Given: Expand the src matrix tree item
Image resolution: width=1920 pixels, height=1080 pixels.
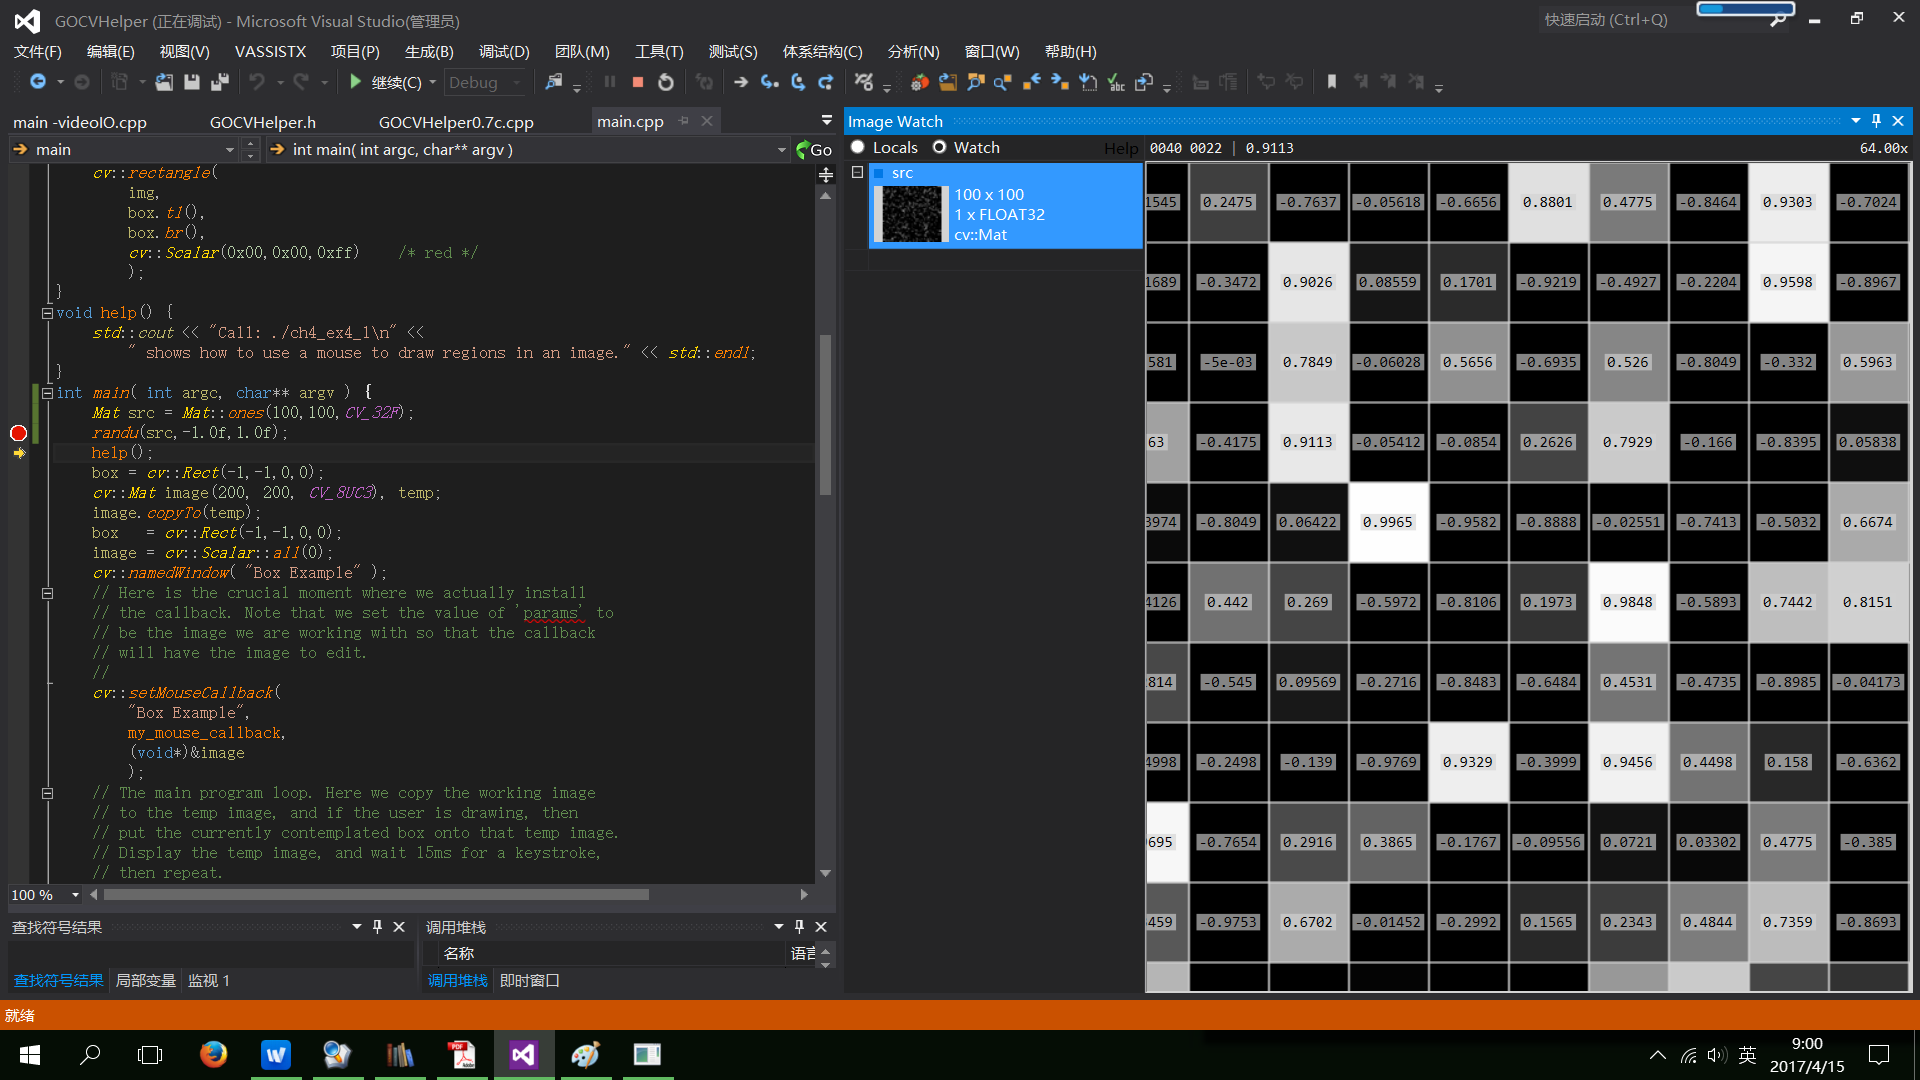Looking at the screenshot, I should coord(856,171).
